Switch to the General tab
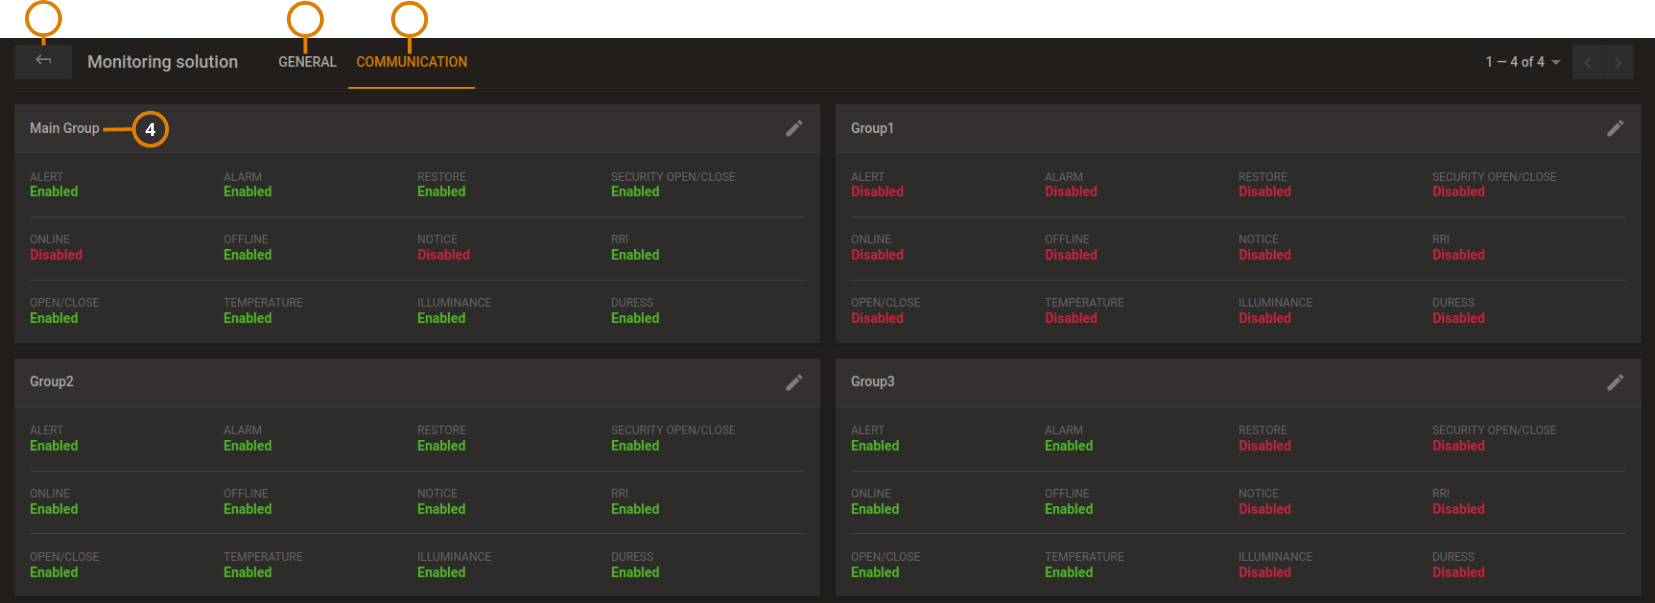The image size is (1655, 603). pyautogui.click(x=307, y=62)
